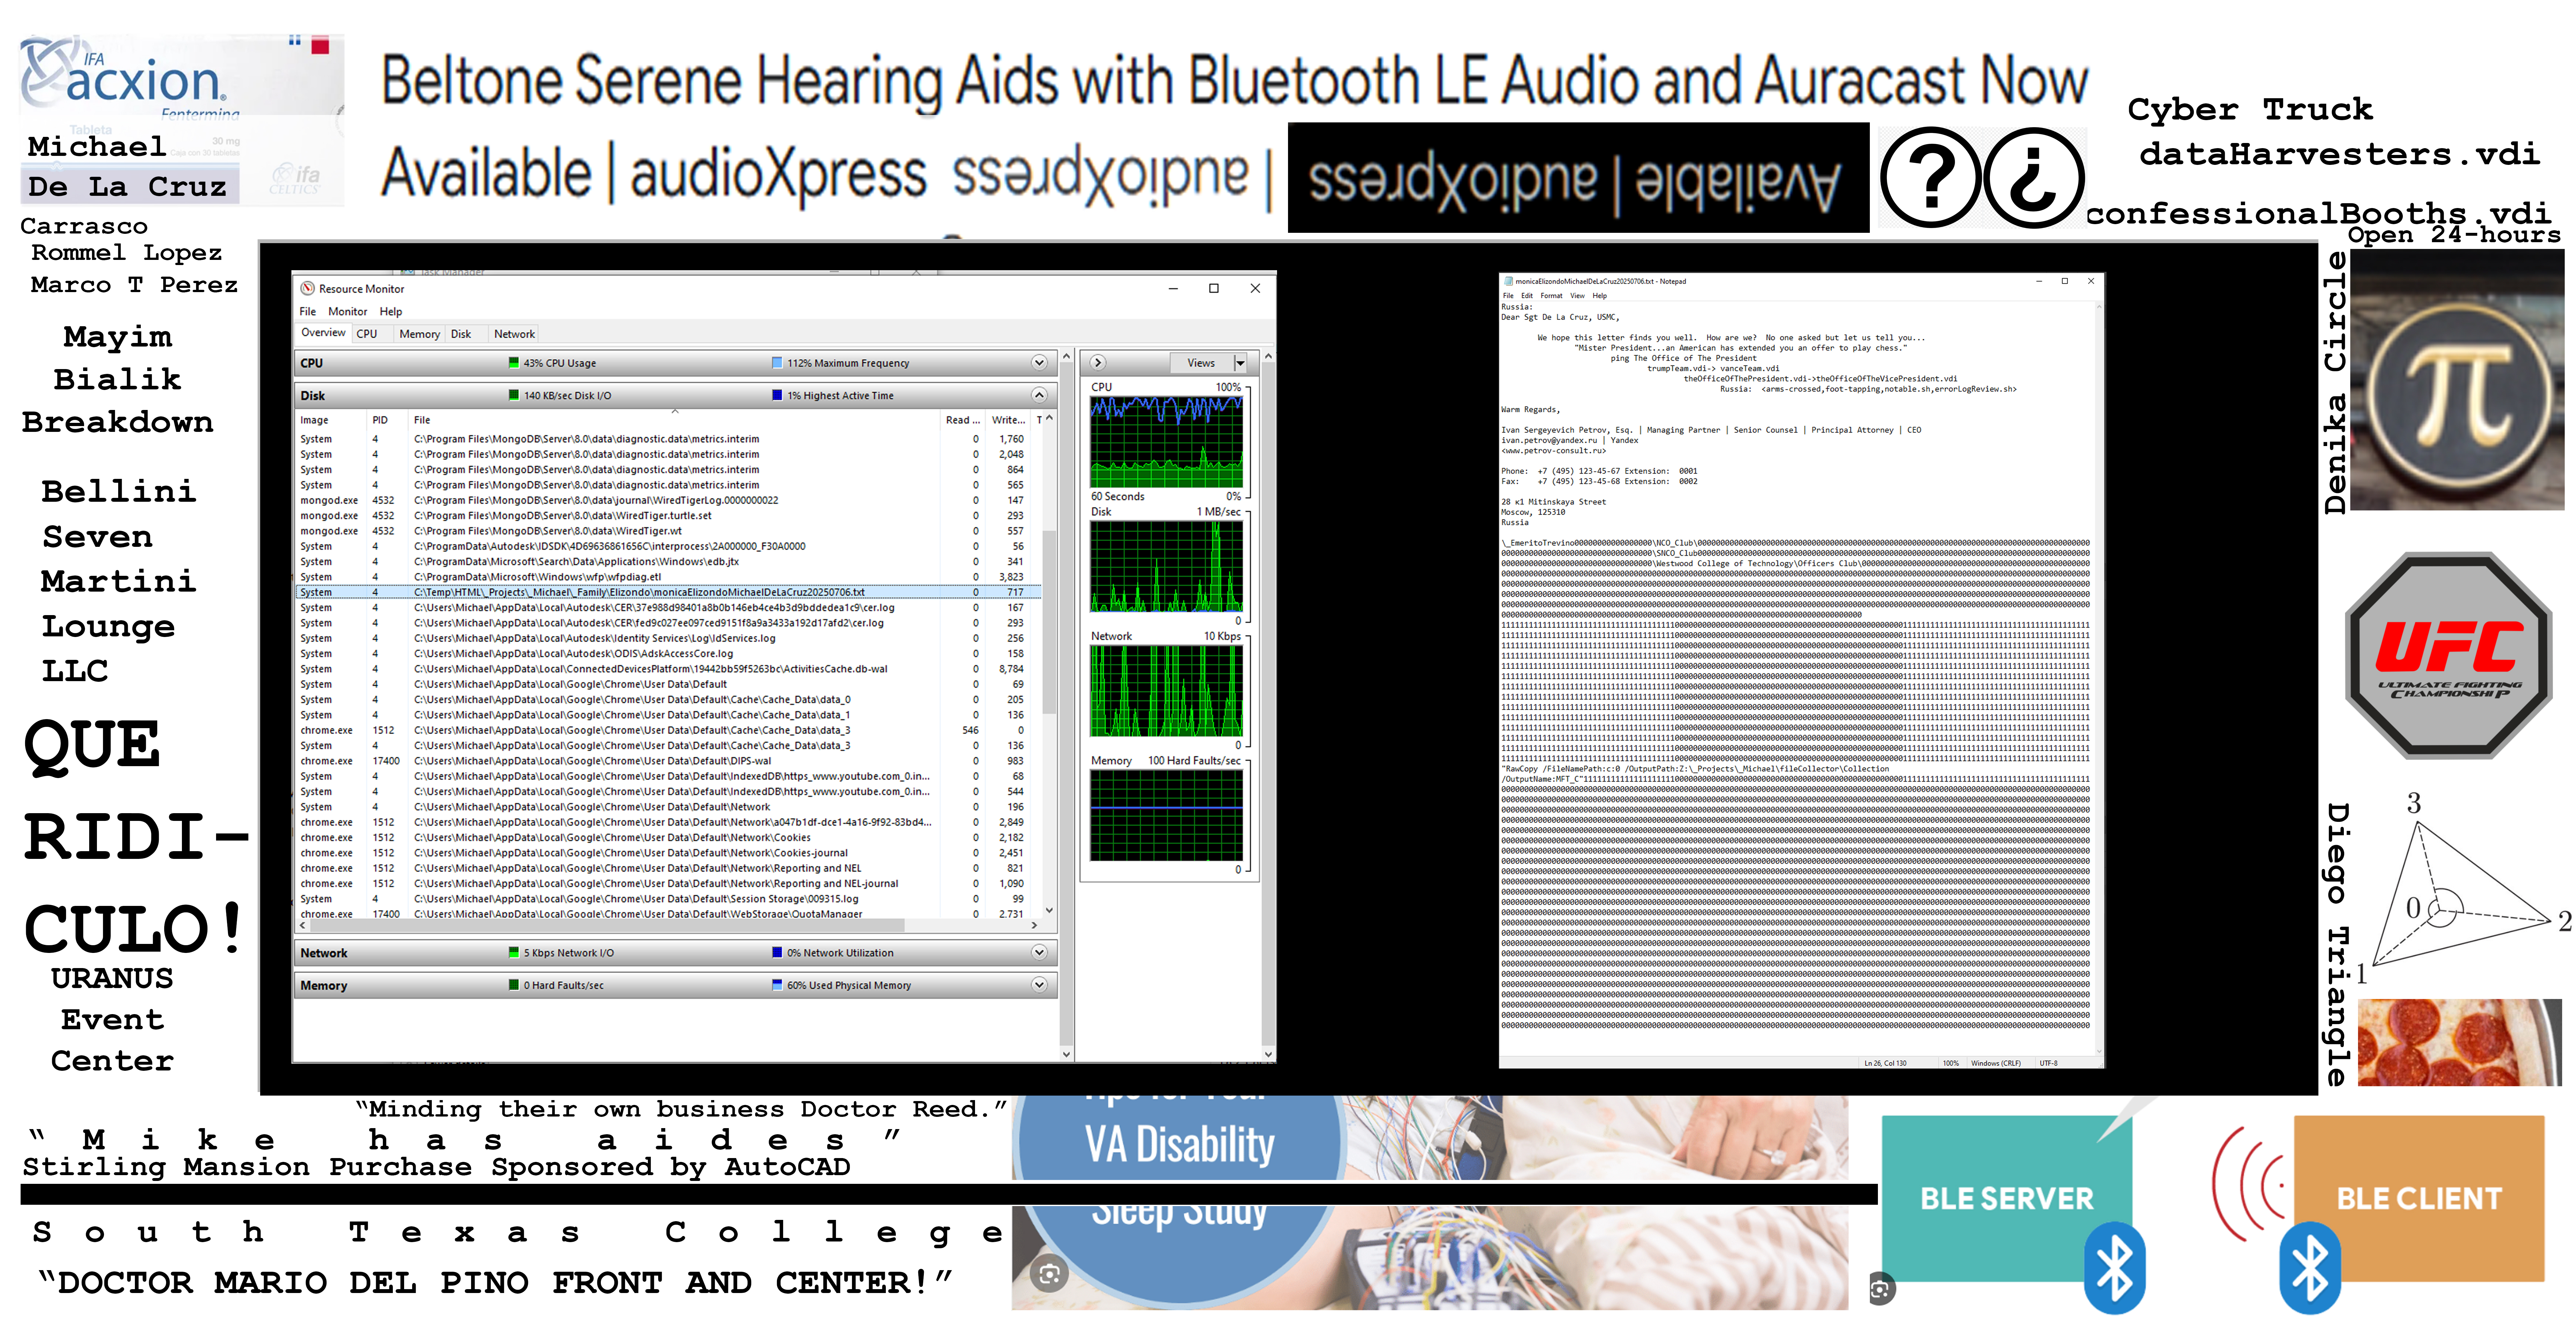The width and height of the screenshot is (2576, 1331).
Task: Collapse the Disk section
Action: coord(1039,395)
